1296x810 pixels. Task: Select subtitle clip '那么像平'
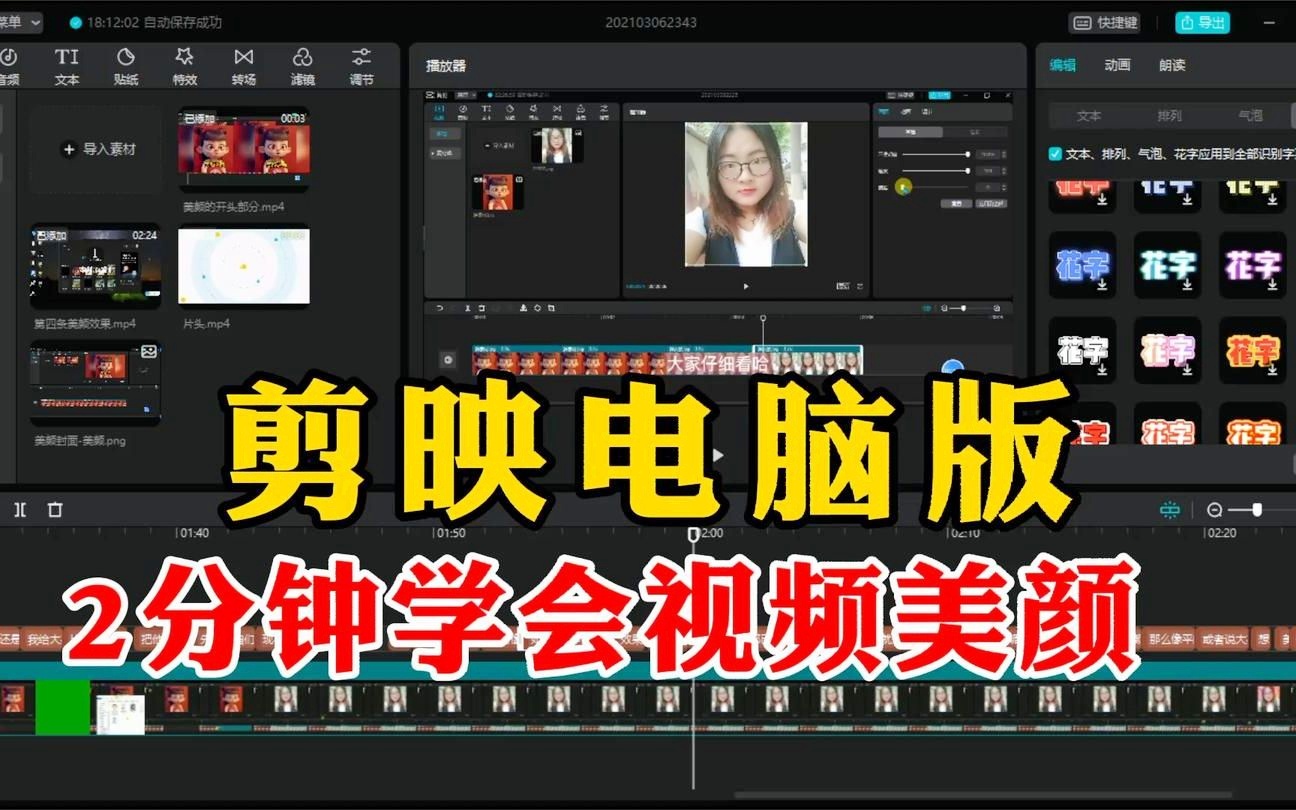pos(1170,638)
